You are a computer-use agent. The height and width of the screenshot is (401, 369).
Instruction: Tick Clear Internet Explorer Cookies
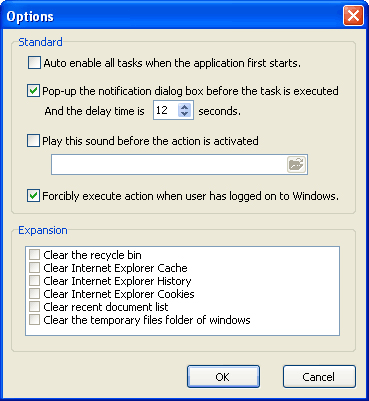pos(34,294)
